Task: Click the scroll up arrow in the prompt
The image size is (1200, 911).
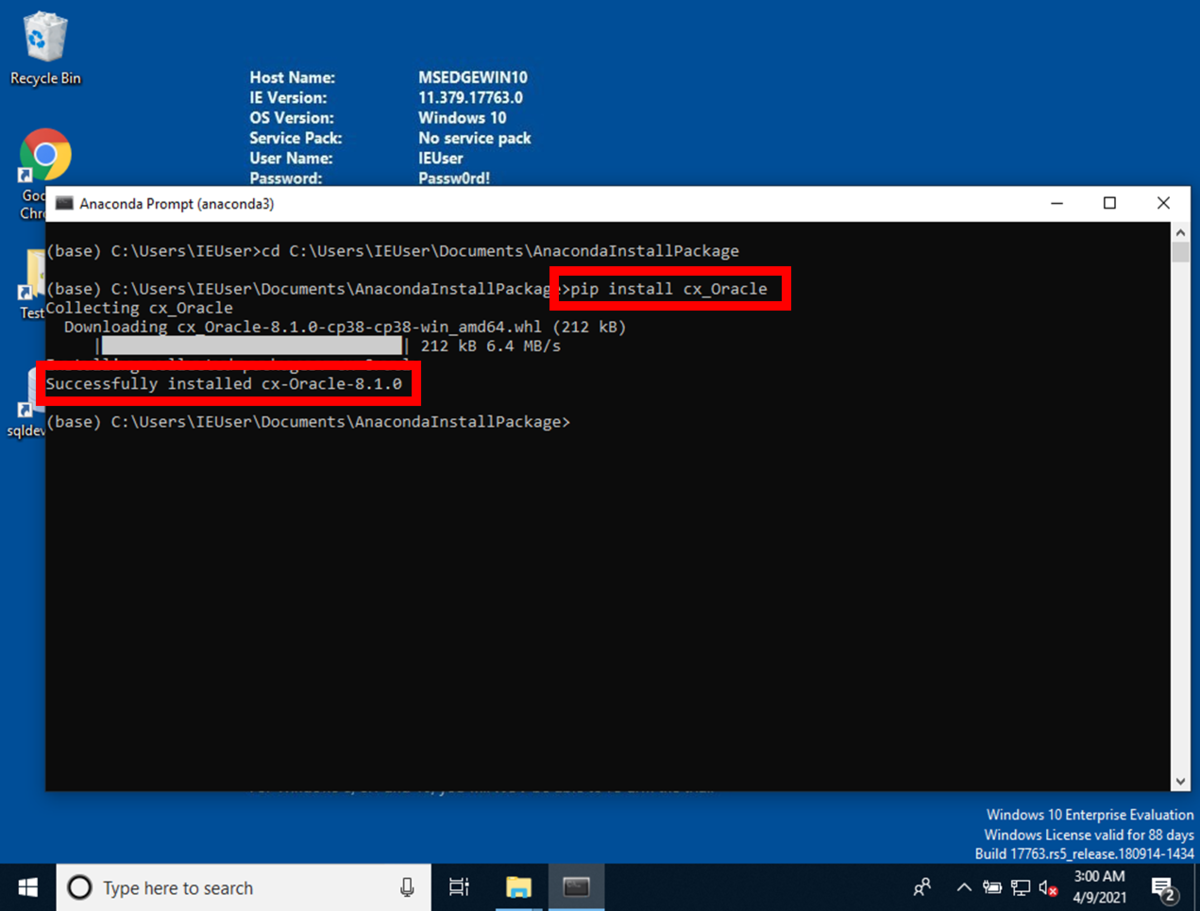Action: click(x=1180, y=231)
